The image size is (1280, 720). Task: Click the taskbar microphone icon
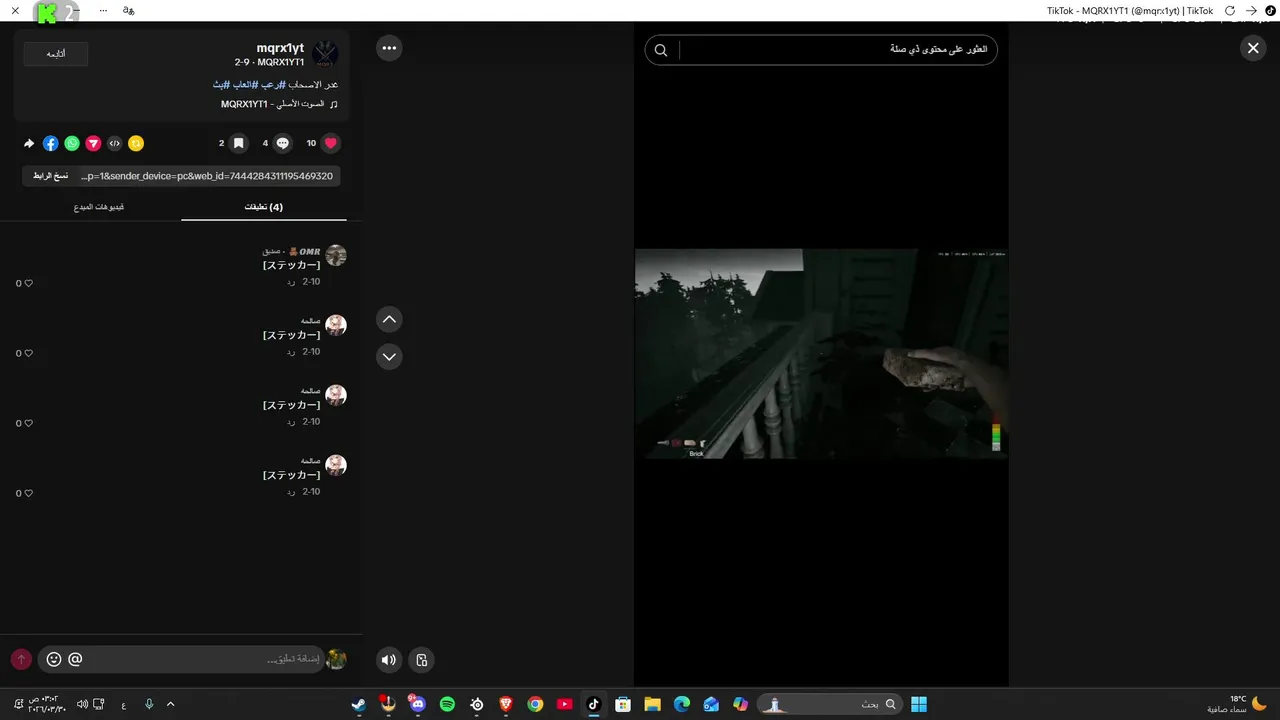[149, 704]
